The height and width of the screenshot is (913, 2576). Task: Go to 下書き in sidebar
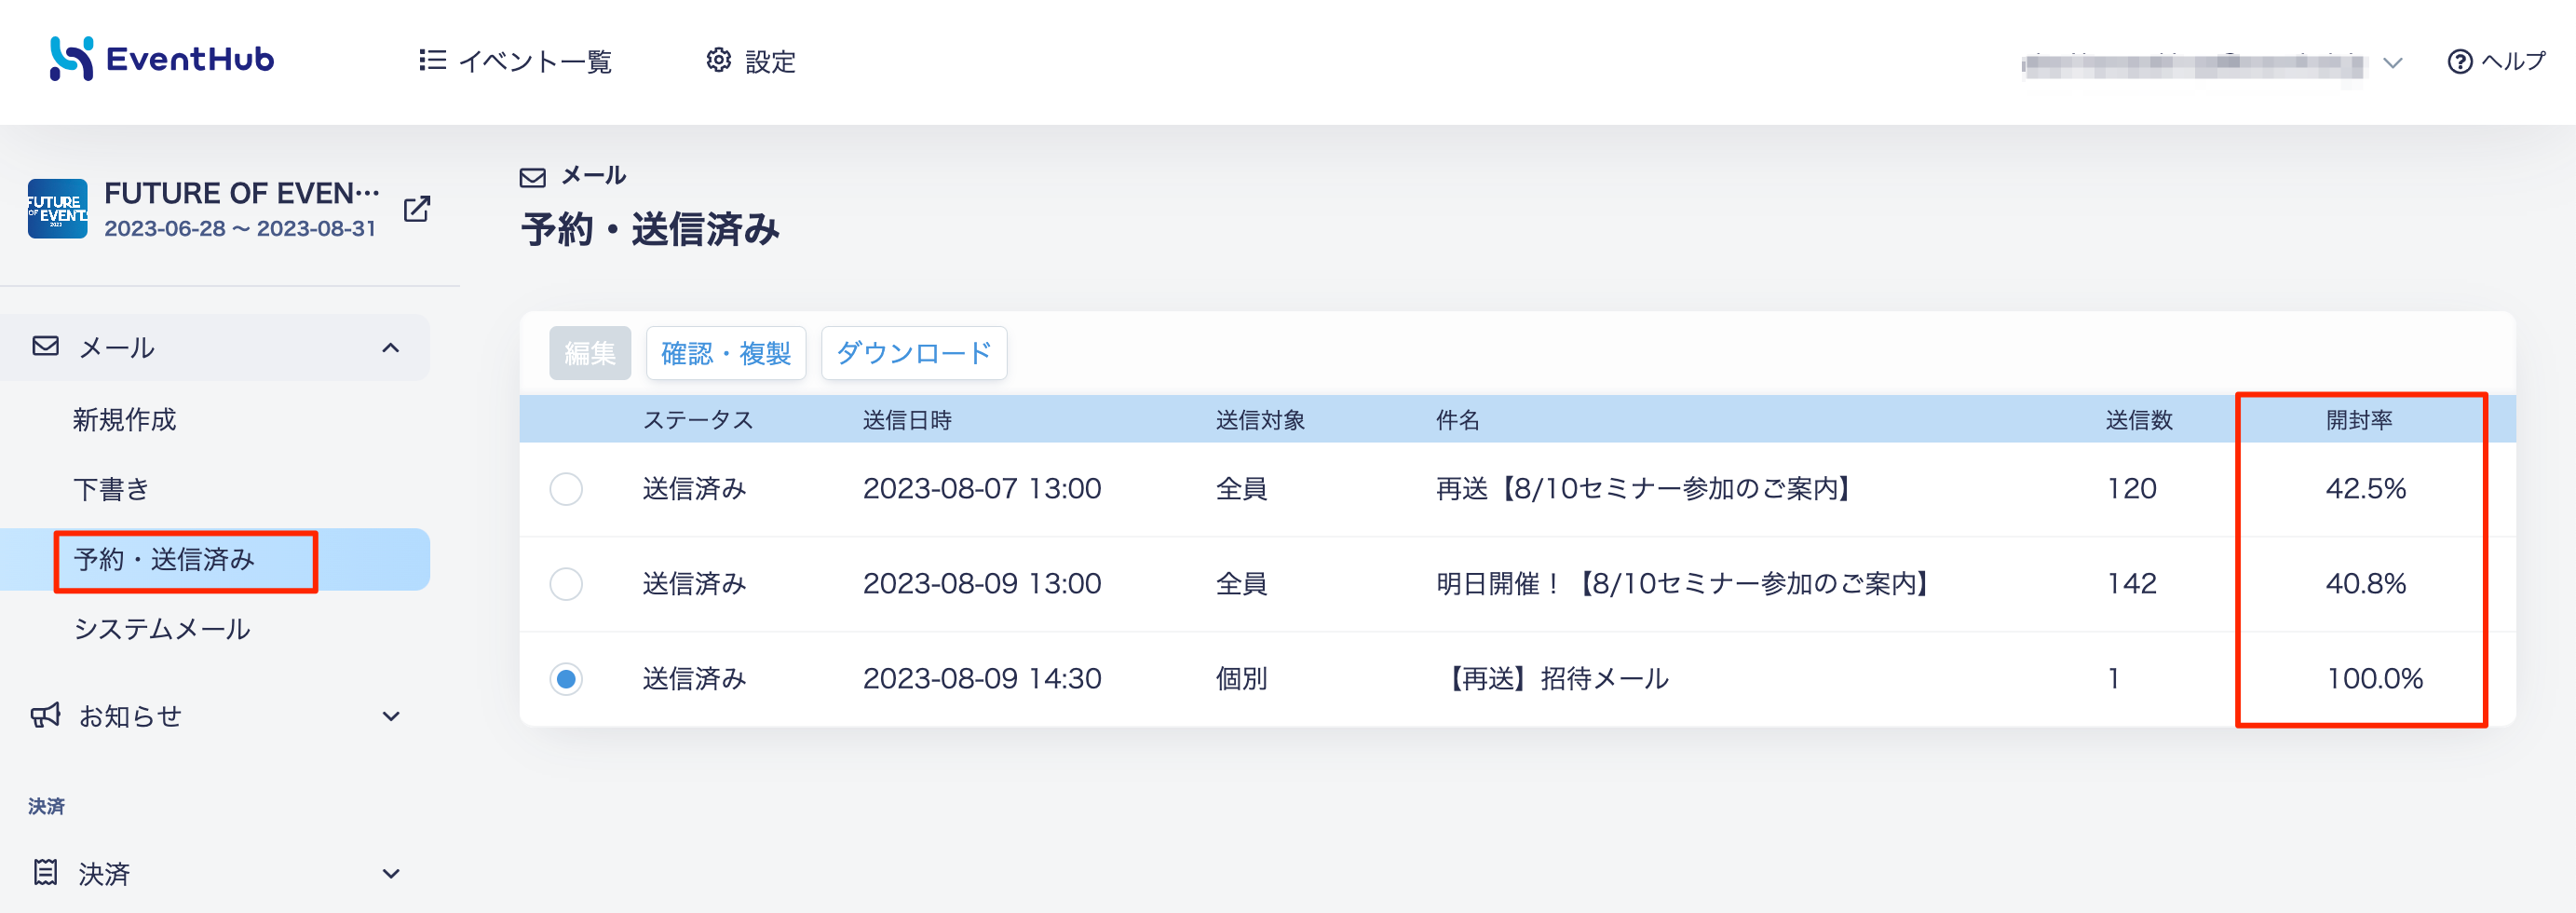pyautogui.click(x=111, y=489)
